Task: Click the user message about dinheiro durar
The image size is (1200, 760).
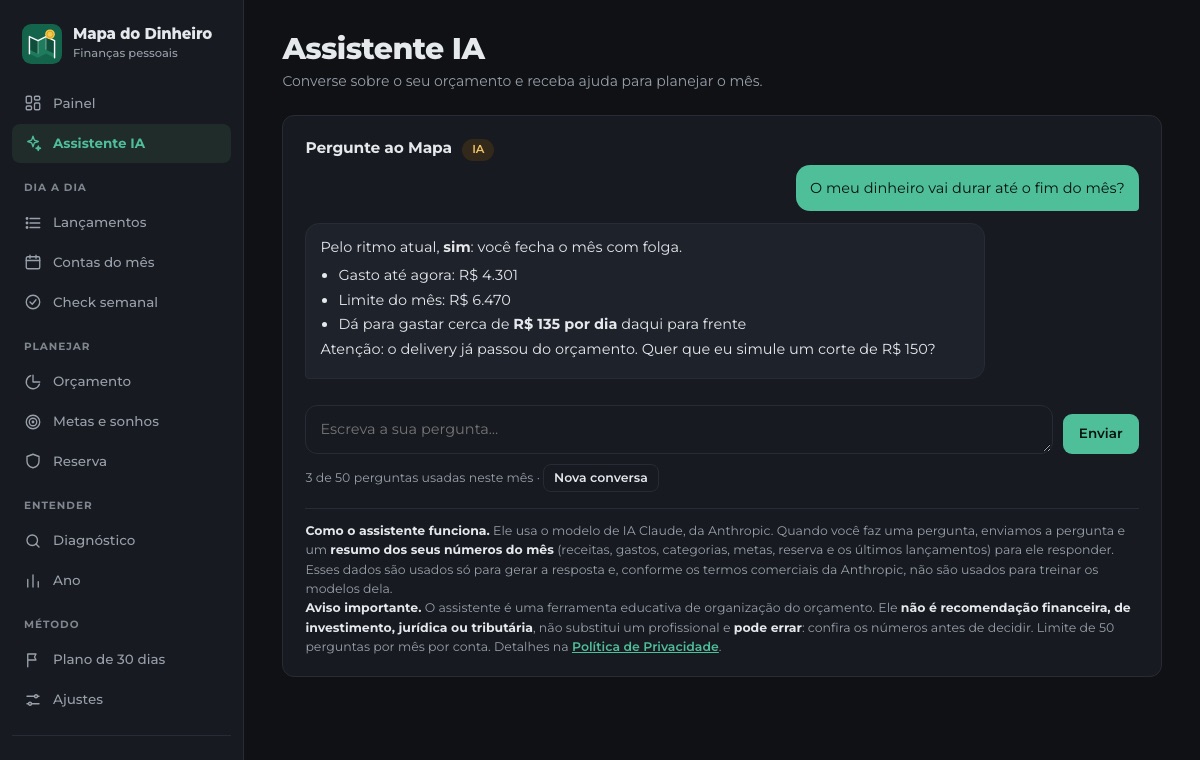Action: click(967, 188)
